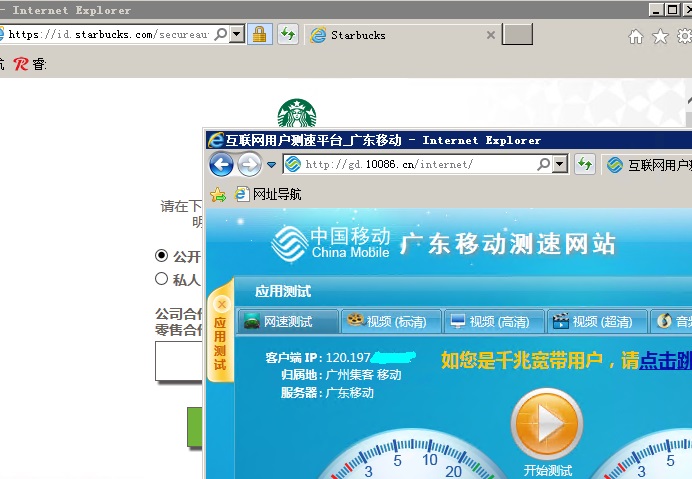Click the 点击跳 hyperlink for gigabit users

click(665, 361)
